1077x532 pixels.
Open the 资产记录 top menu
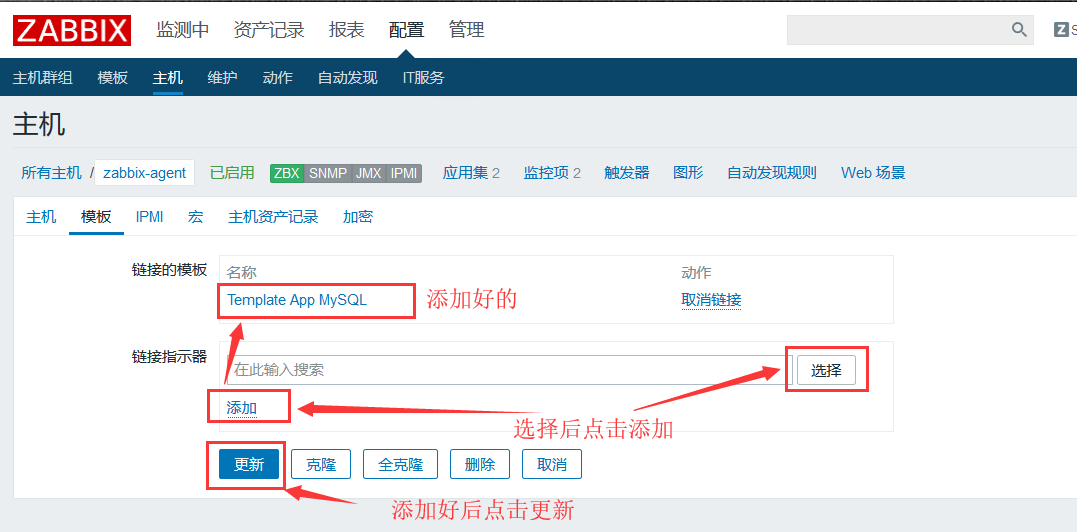coord(269,30)
